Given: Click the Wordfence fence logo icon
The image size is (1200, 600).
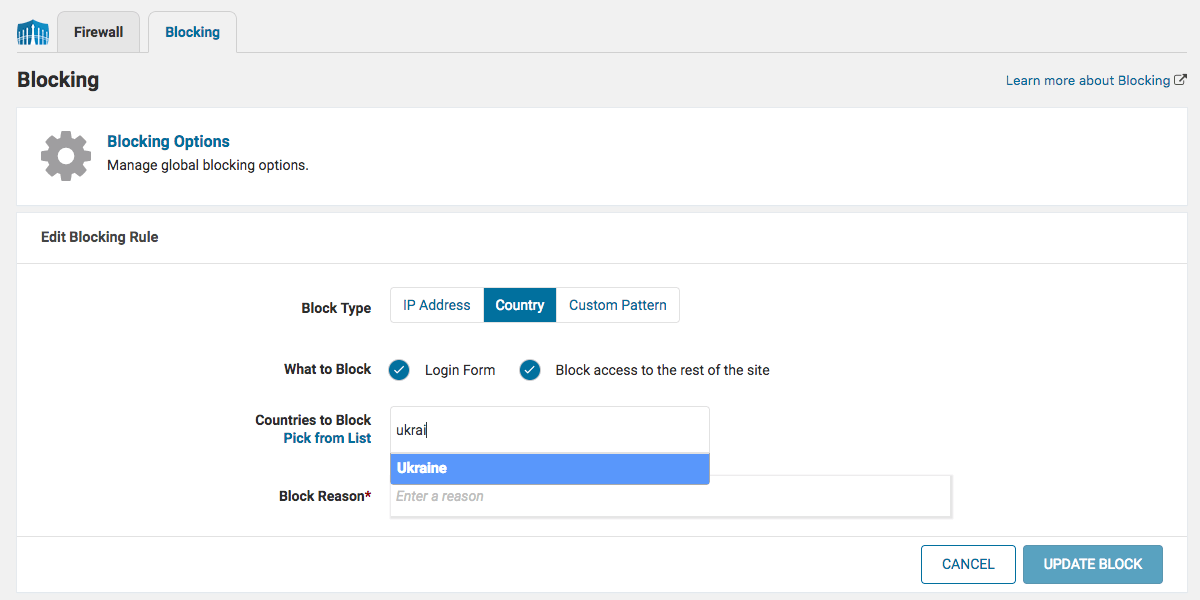Looking at the screenshot, I should (x=33, y=33).
